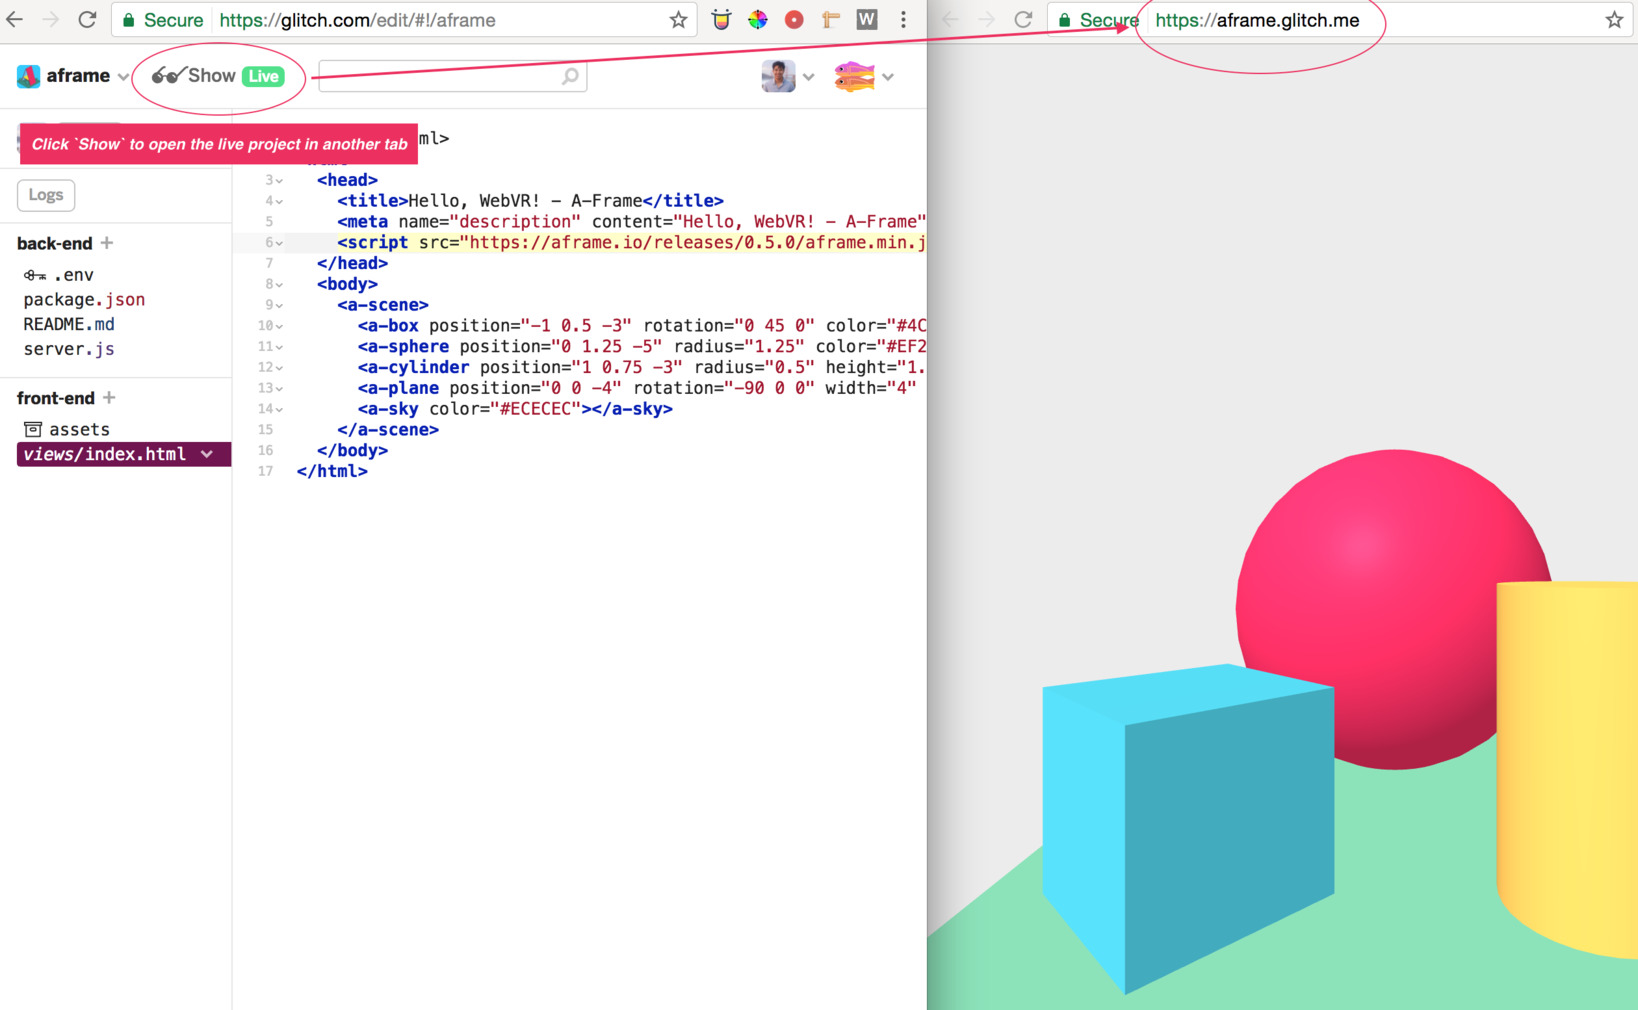Add a new back-end file

tap(107, 243)
